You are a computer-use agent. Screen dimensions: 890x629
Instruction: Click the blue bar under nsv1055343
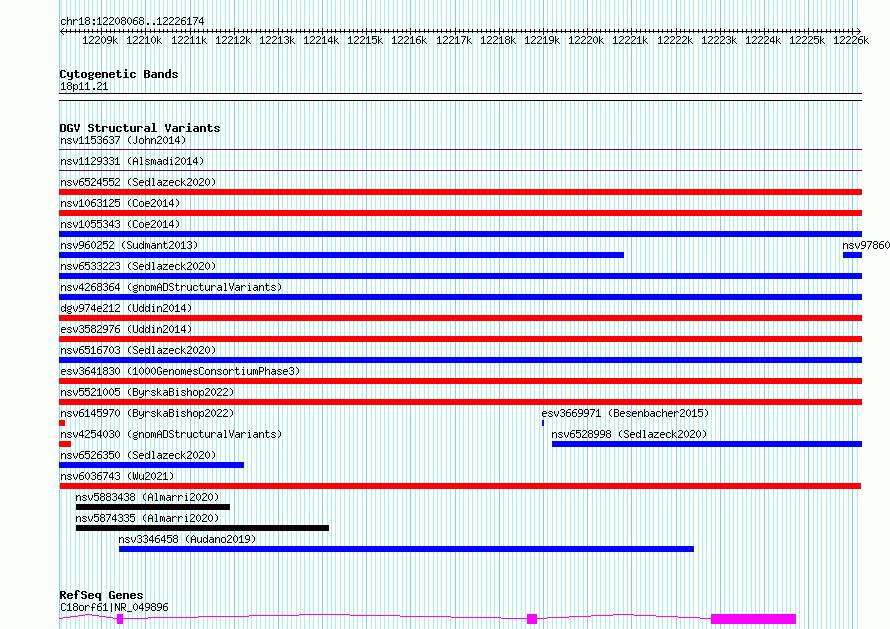point(460,234)
